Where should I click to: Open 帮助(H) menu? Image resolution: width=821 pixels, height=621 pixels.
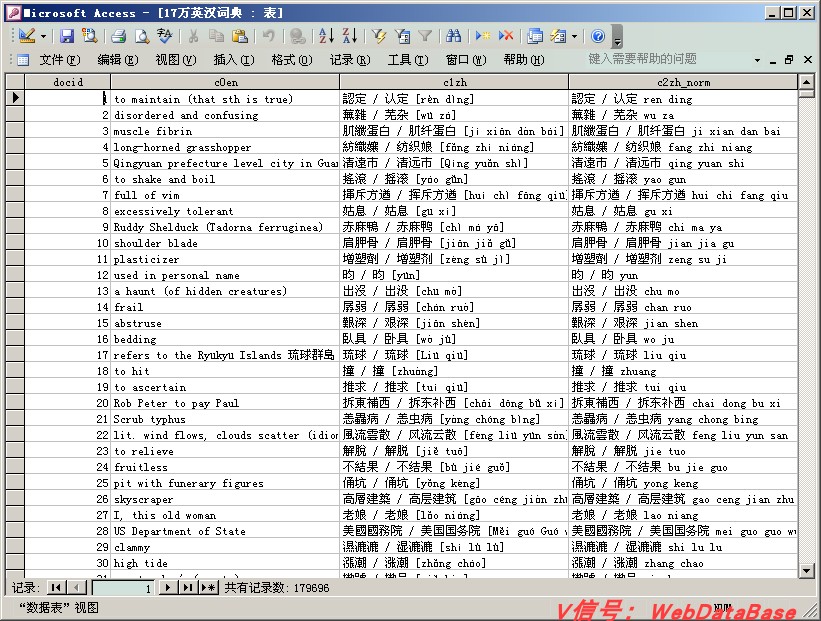coord(524,60)
